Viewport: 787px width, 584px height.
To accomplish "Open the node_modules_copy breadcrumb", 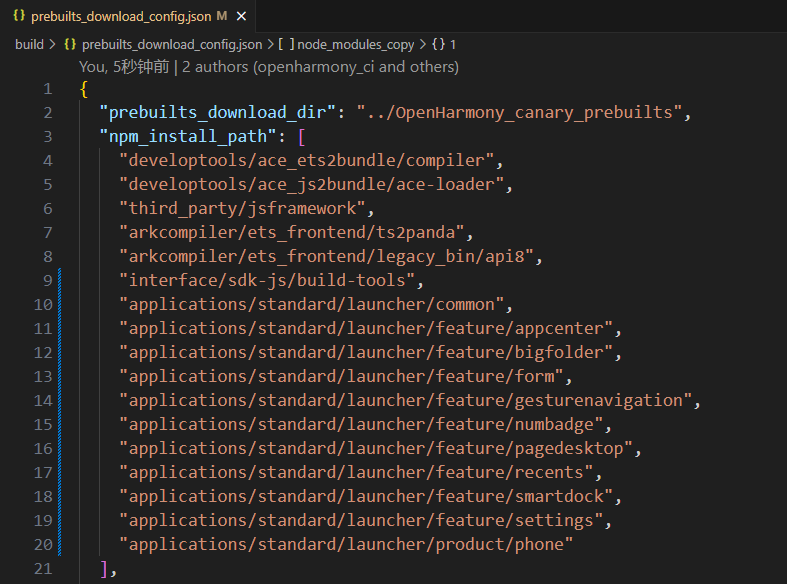I will click(355, 45).
